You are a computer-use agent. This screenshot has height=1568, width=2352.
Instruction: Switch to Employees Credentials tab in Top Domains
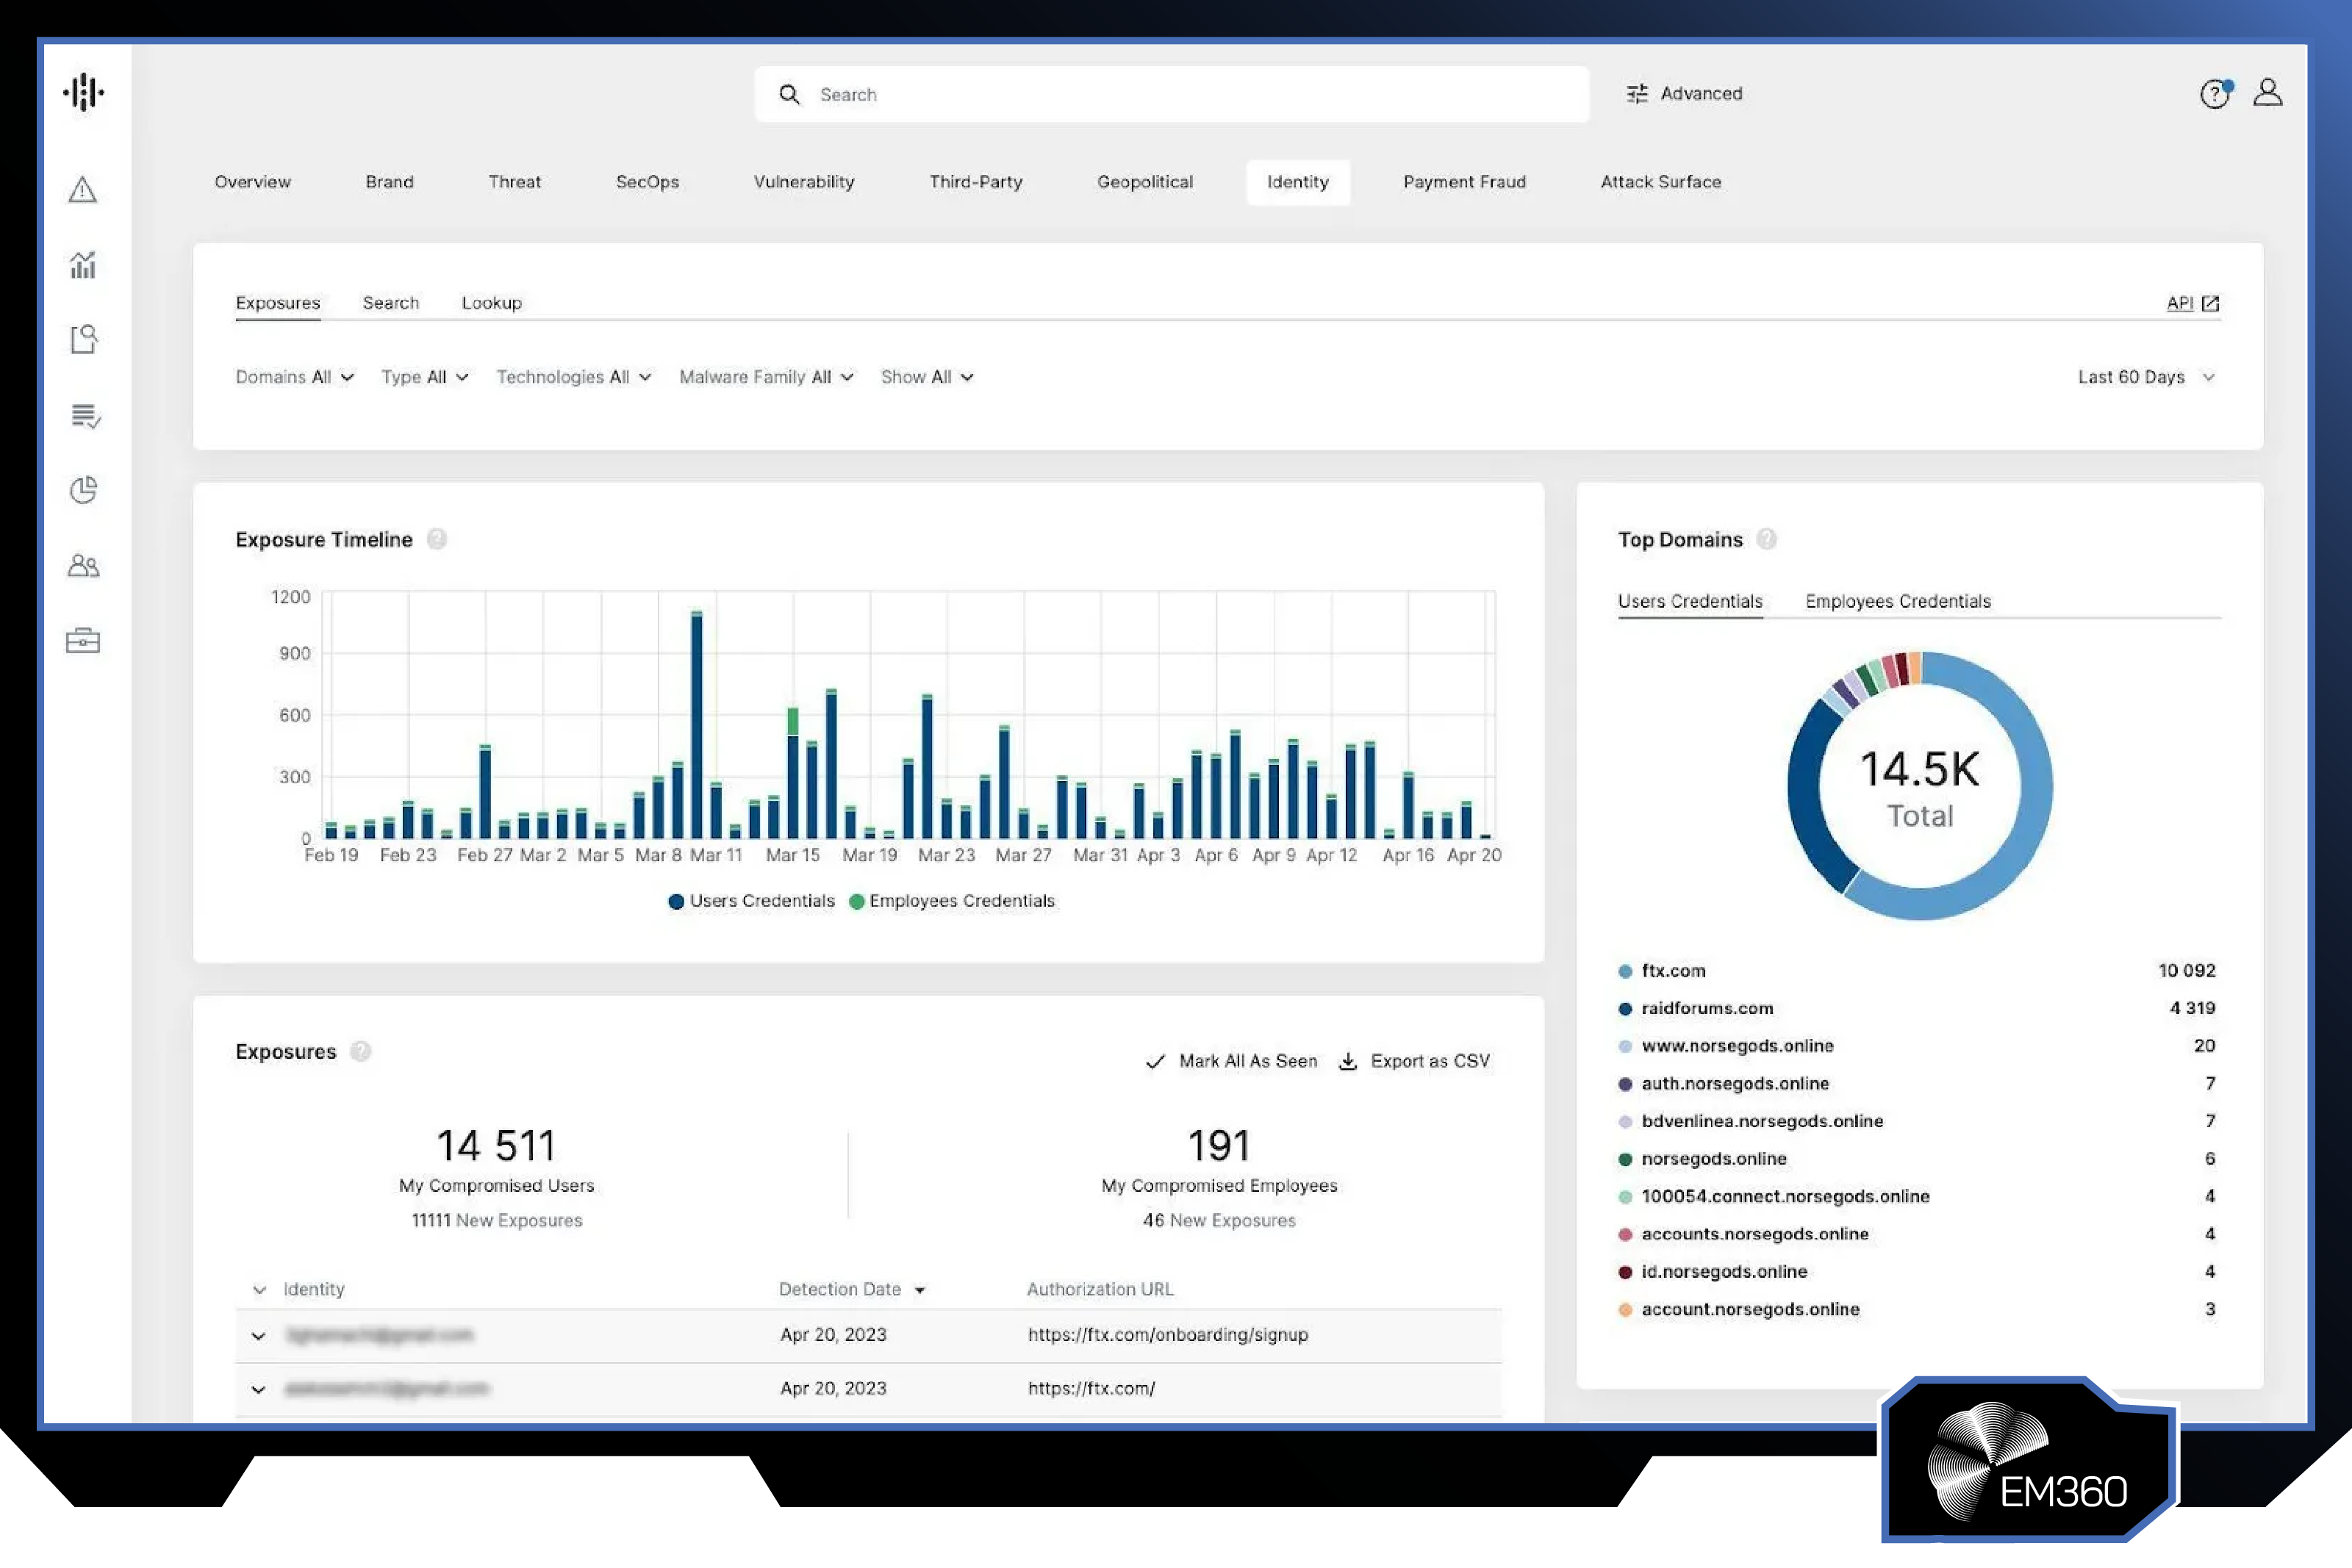[1898, 601]
